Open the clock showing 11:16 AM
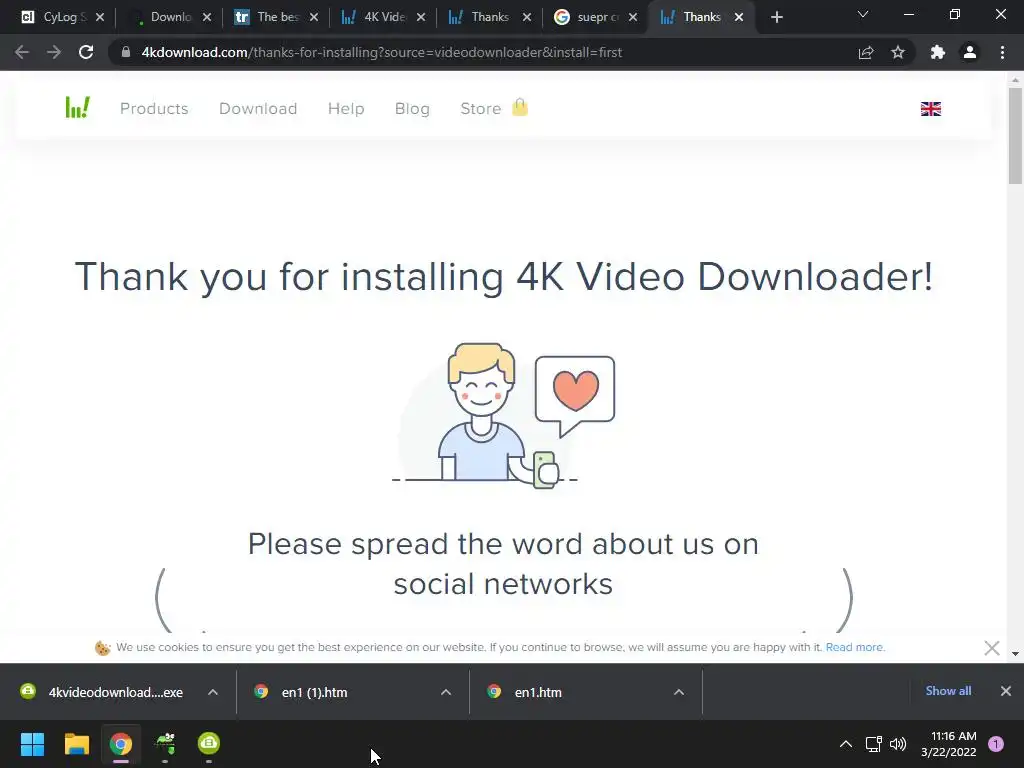Image resolution: width=1024 pixels, height=768 pixels. (949, 744)
